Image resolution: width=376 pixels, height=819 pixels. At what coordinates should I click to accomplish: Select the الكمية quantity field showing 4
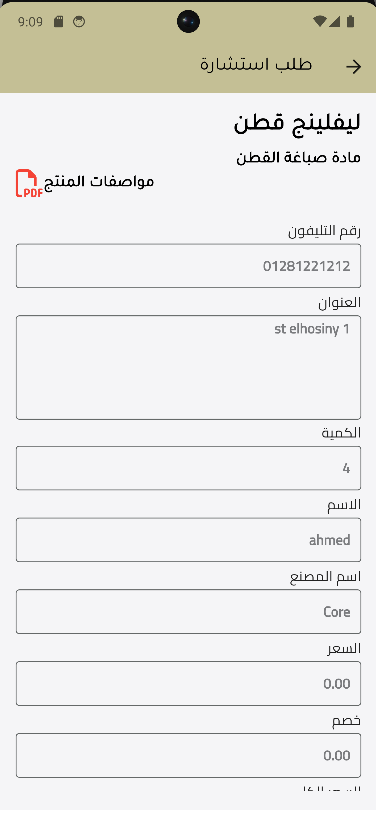188,468
